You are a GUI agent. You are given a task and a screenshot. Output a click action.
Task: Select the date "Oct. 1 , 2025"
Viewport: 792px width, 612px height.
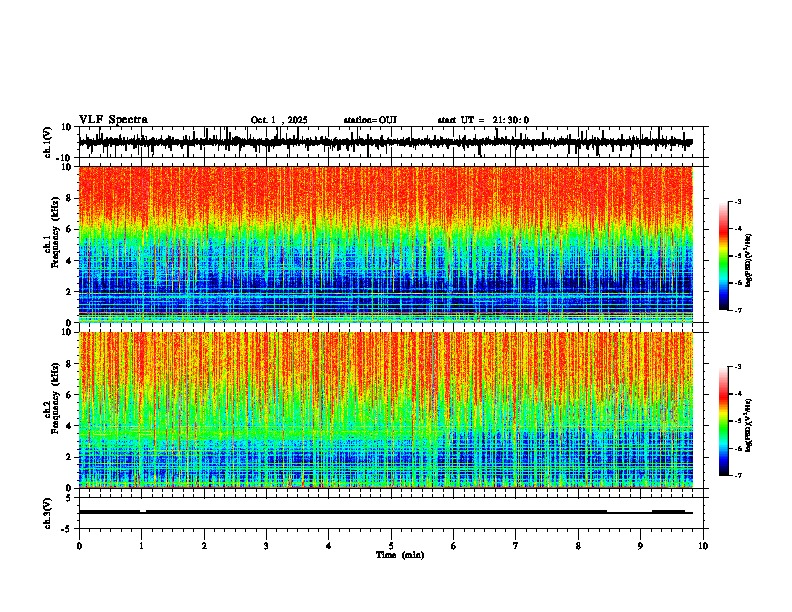(x=279, y=120)
